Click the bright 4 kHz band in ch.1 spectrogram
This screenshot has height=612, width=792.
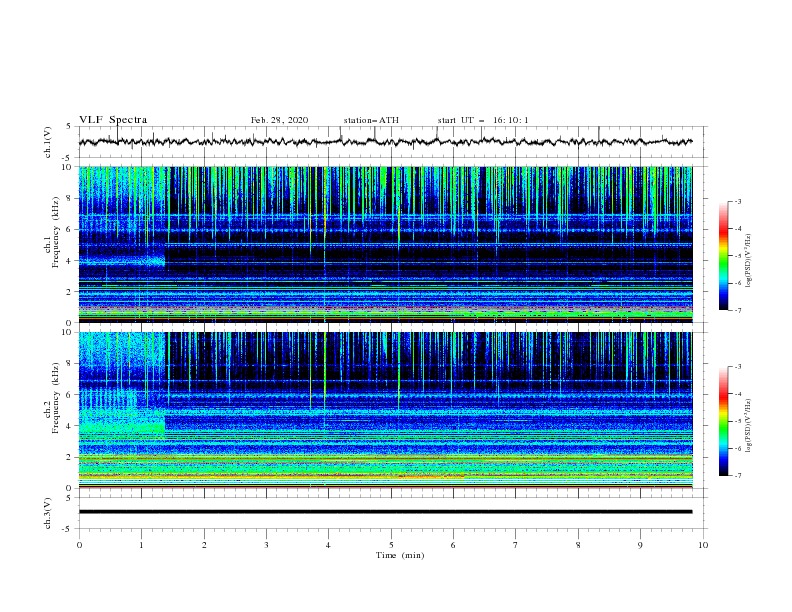point(122,262)
